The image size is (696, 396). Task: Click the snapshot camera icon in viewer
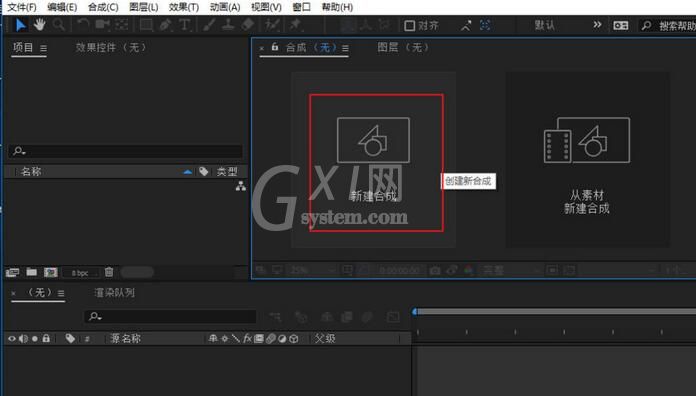click(435, 270)
